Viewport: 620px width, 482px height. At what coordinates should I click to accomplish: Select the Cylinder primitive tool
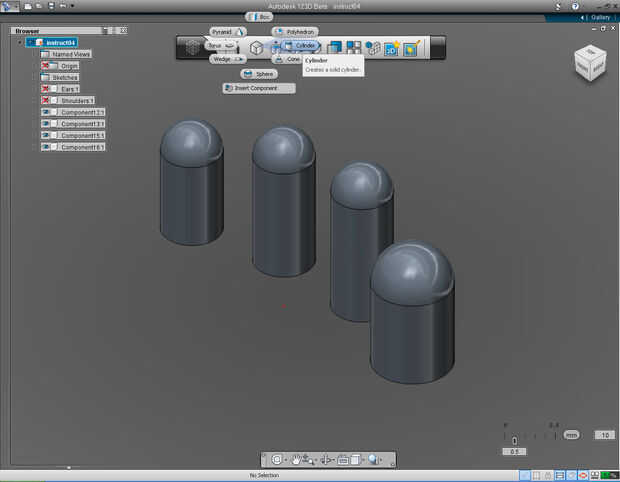click(x=301, y=46)
